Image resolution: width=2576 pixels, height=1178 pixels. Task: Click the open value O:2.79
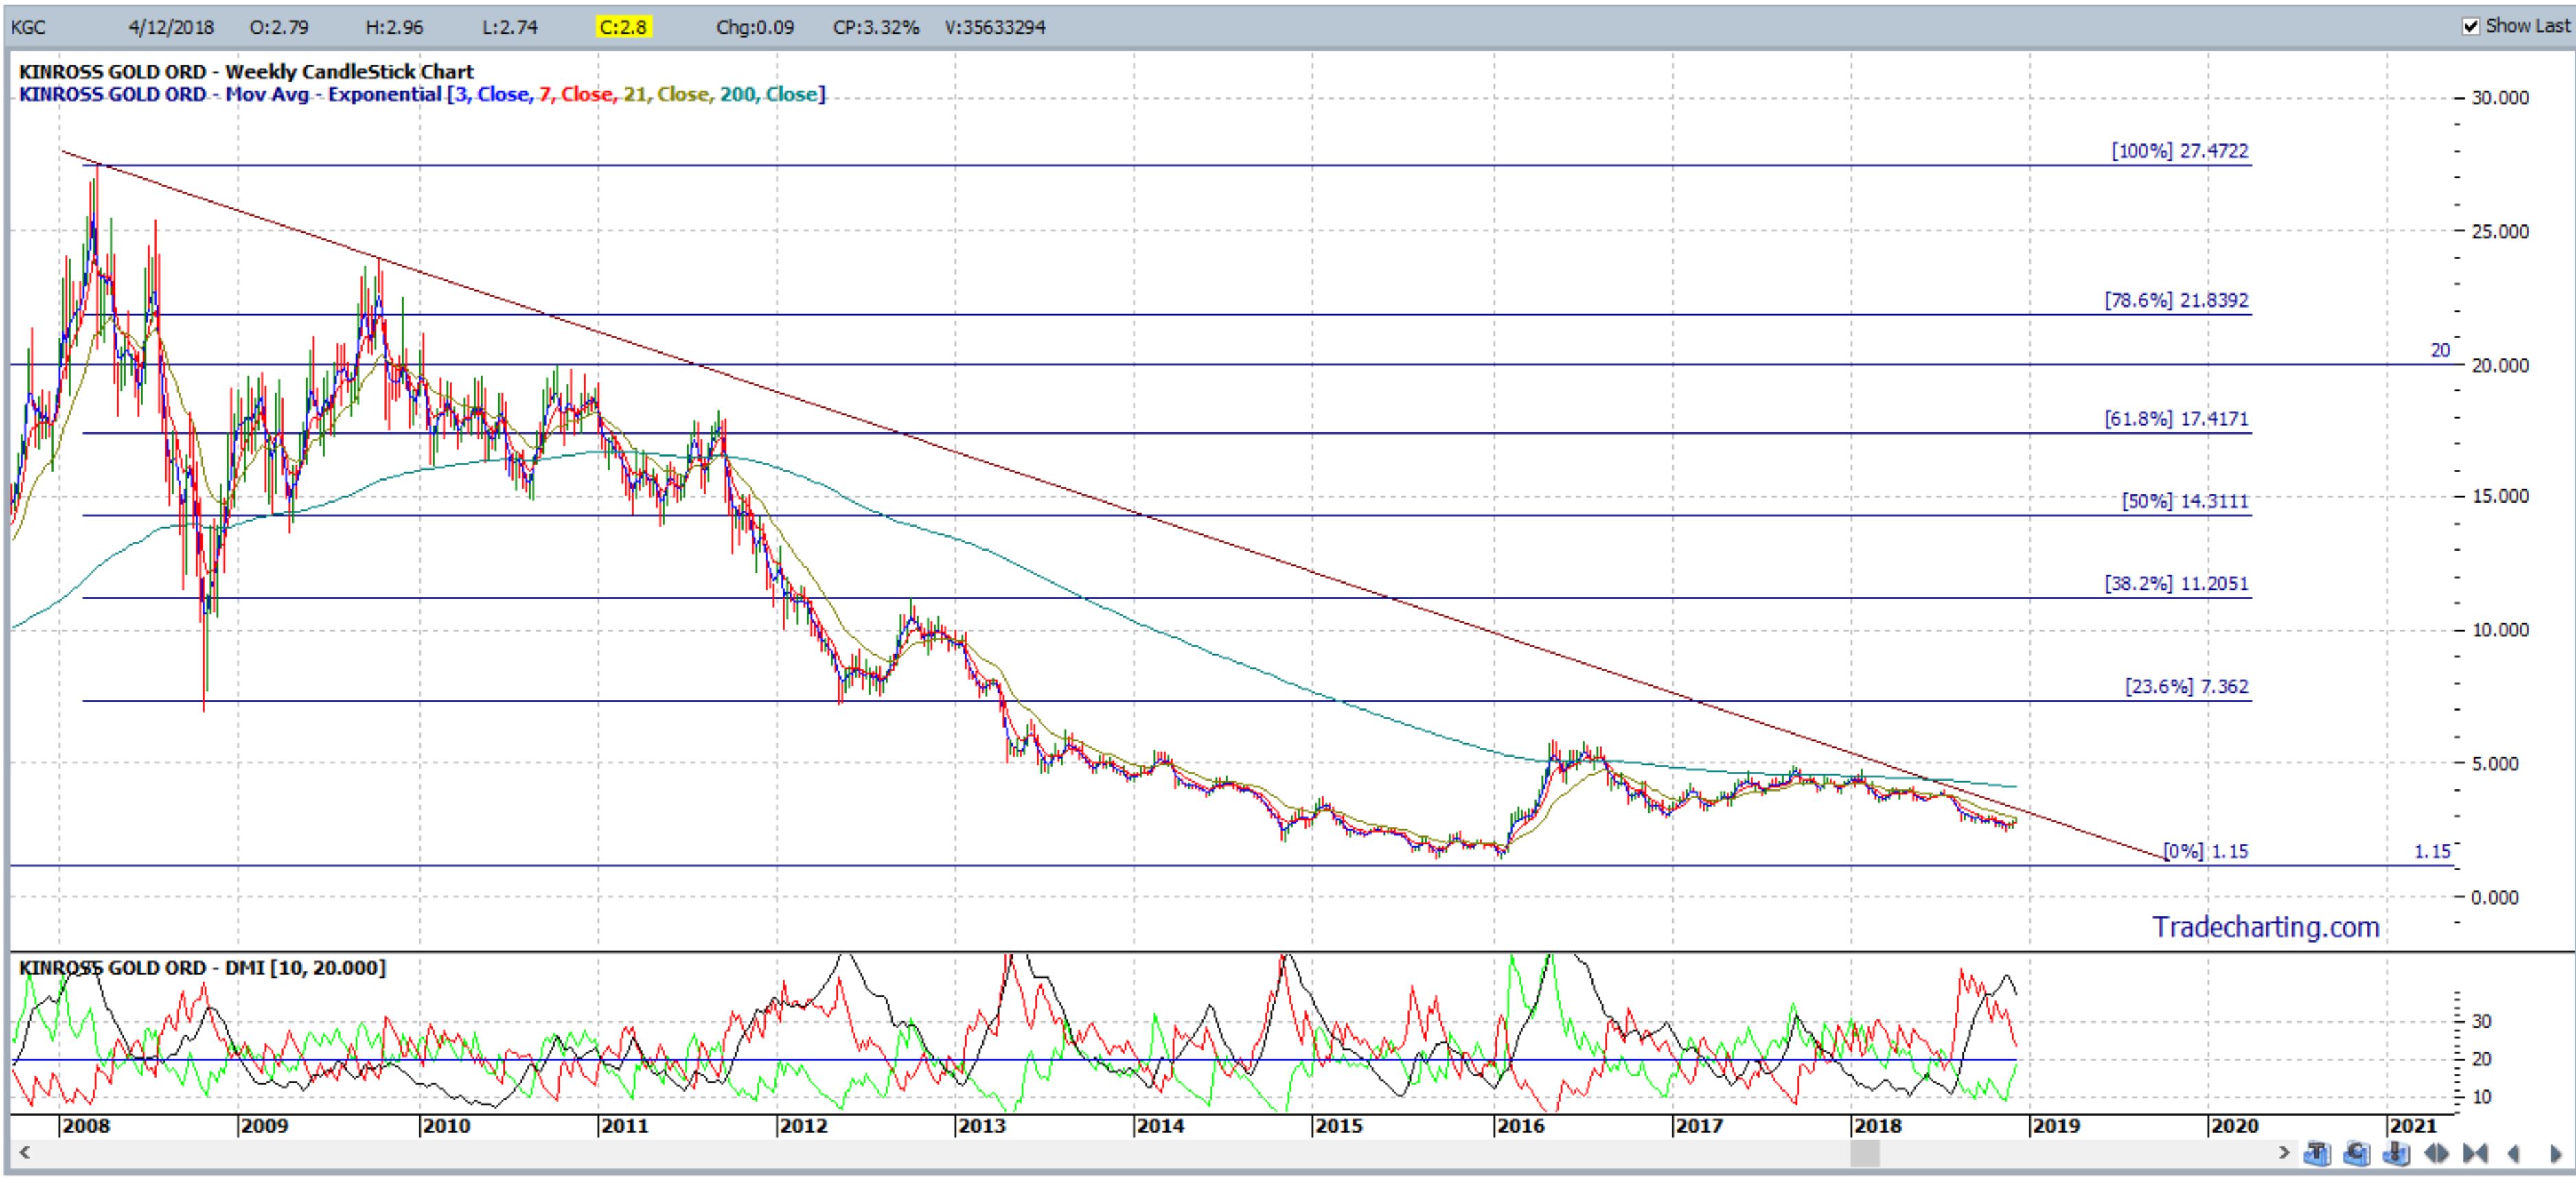click(x=279, y=27)
